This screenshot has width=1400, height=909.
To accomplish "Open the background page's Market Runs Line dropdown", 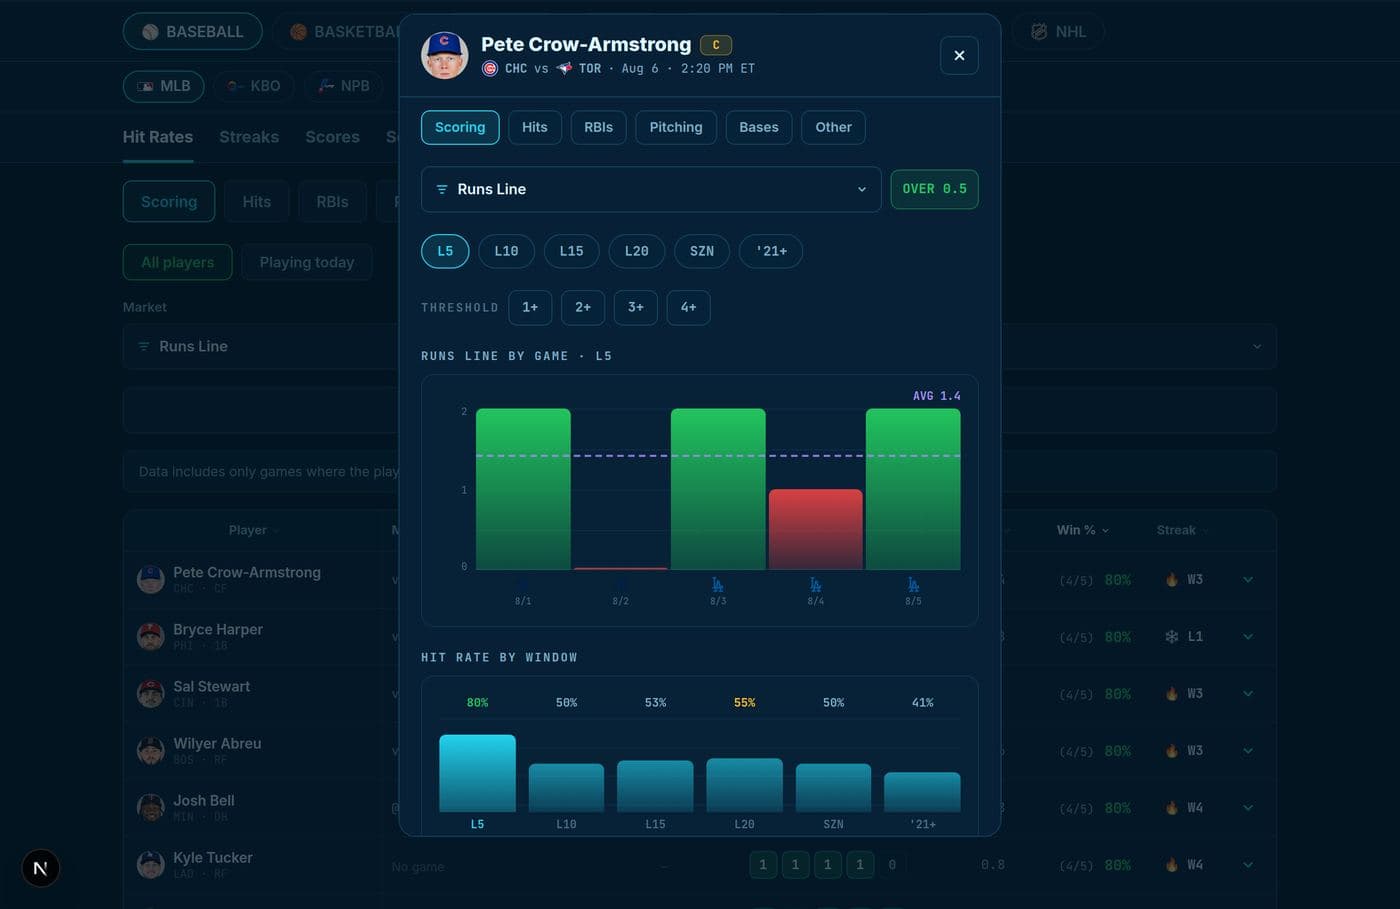I will (x=700, y=346).
